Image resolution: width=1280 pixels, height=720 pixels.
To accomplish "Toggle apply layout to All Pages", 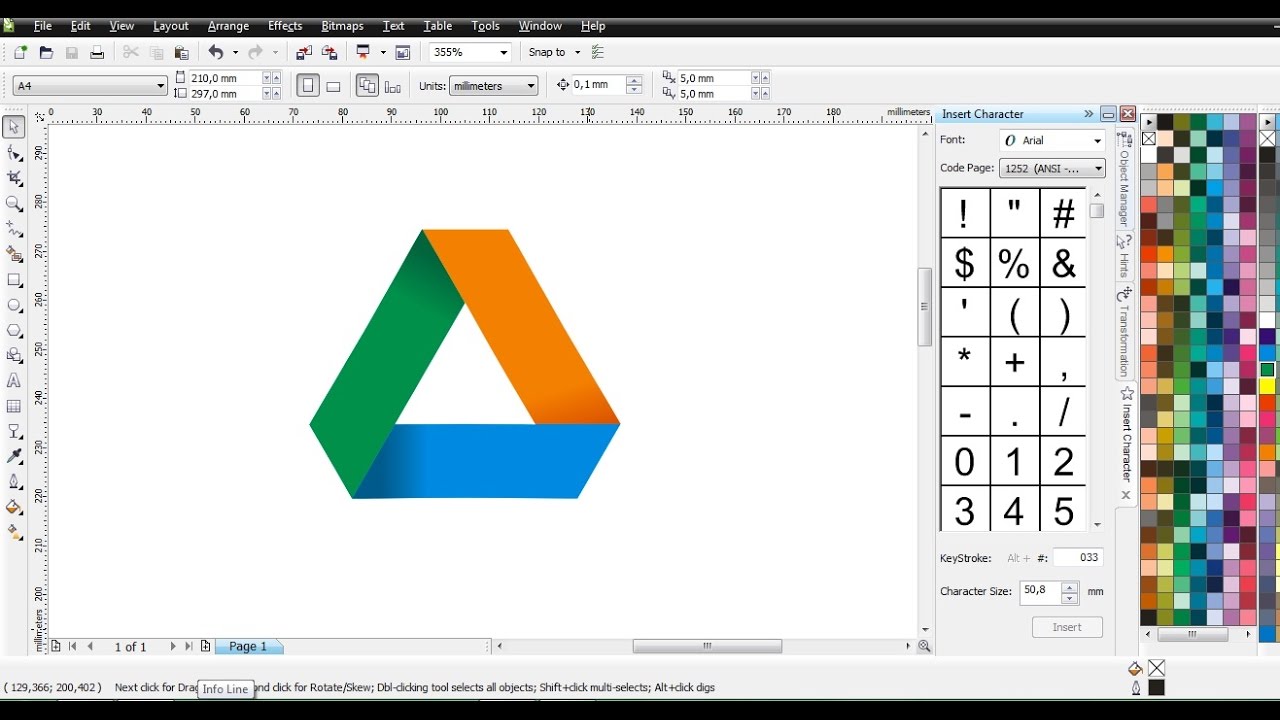I will 367,86.
